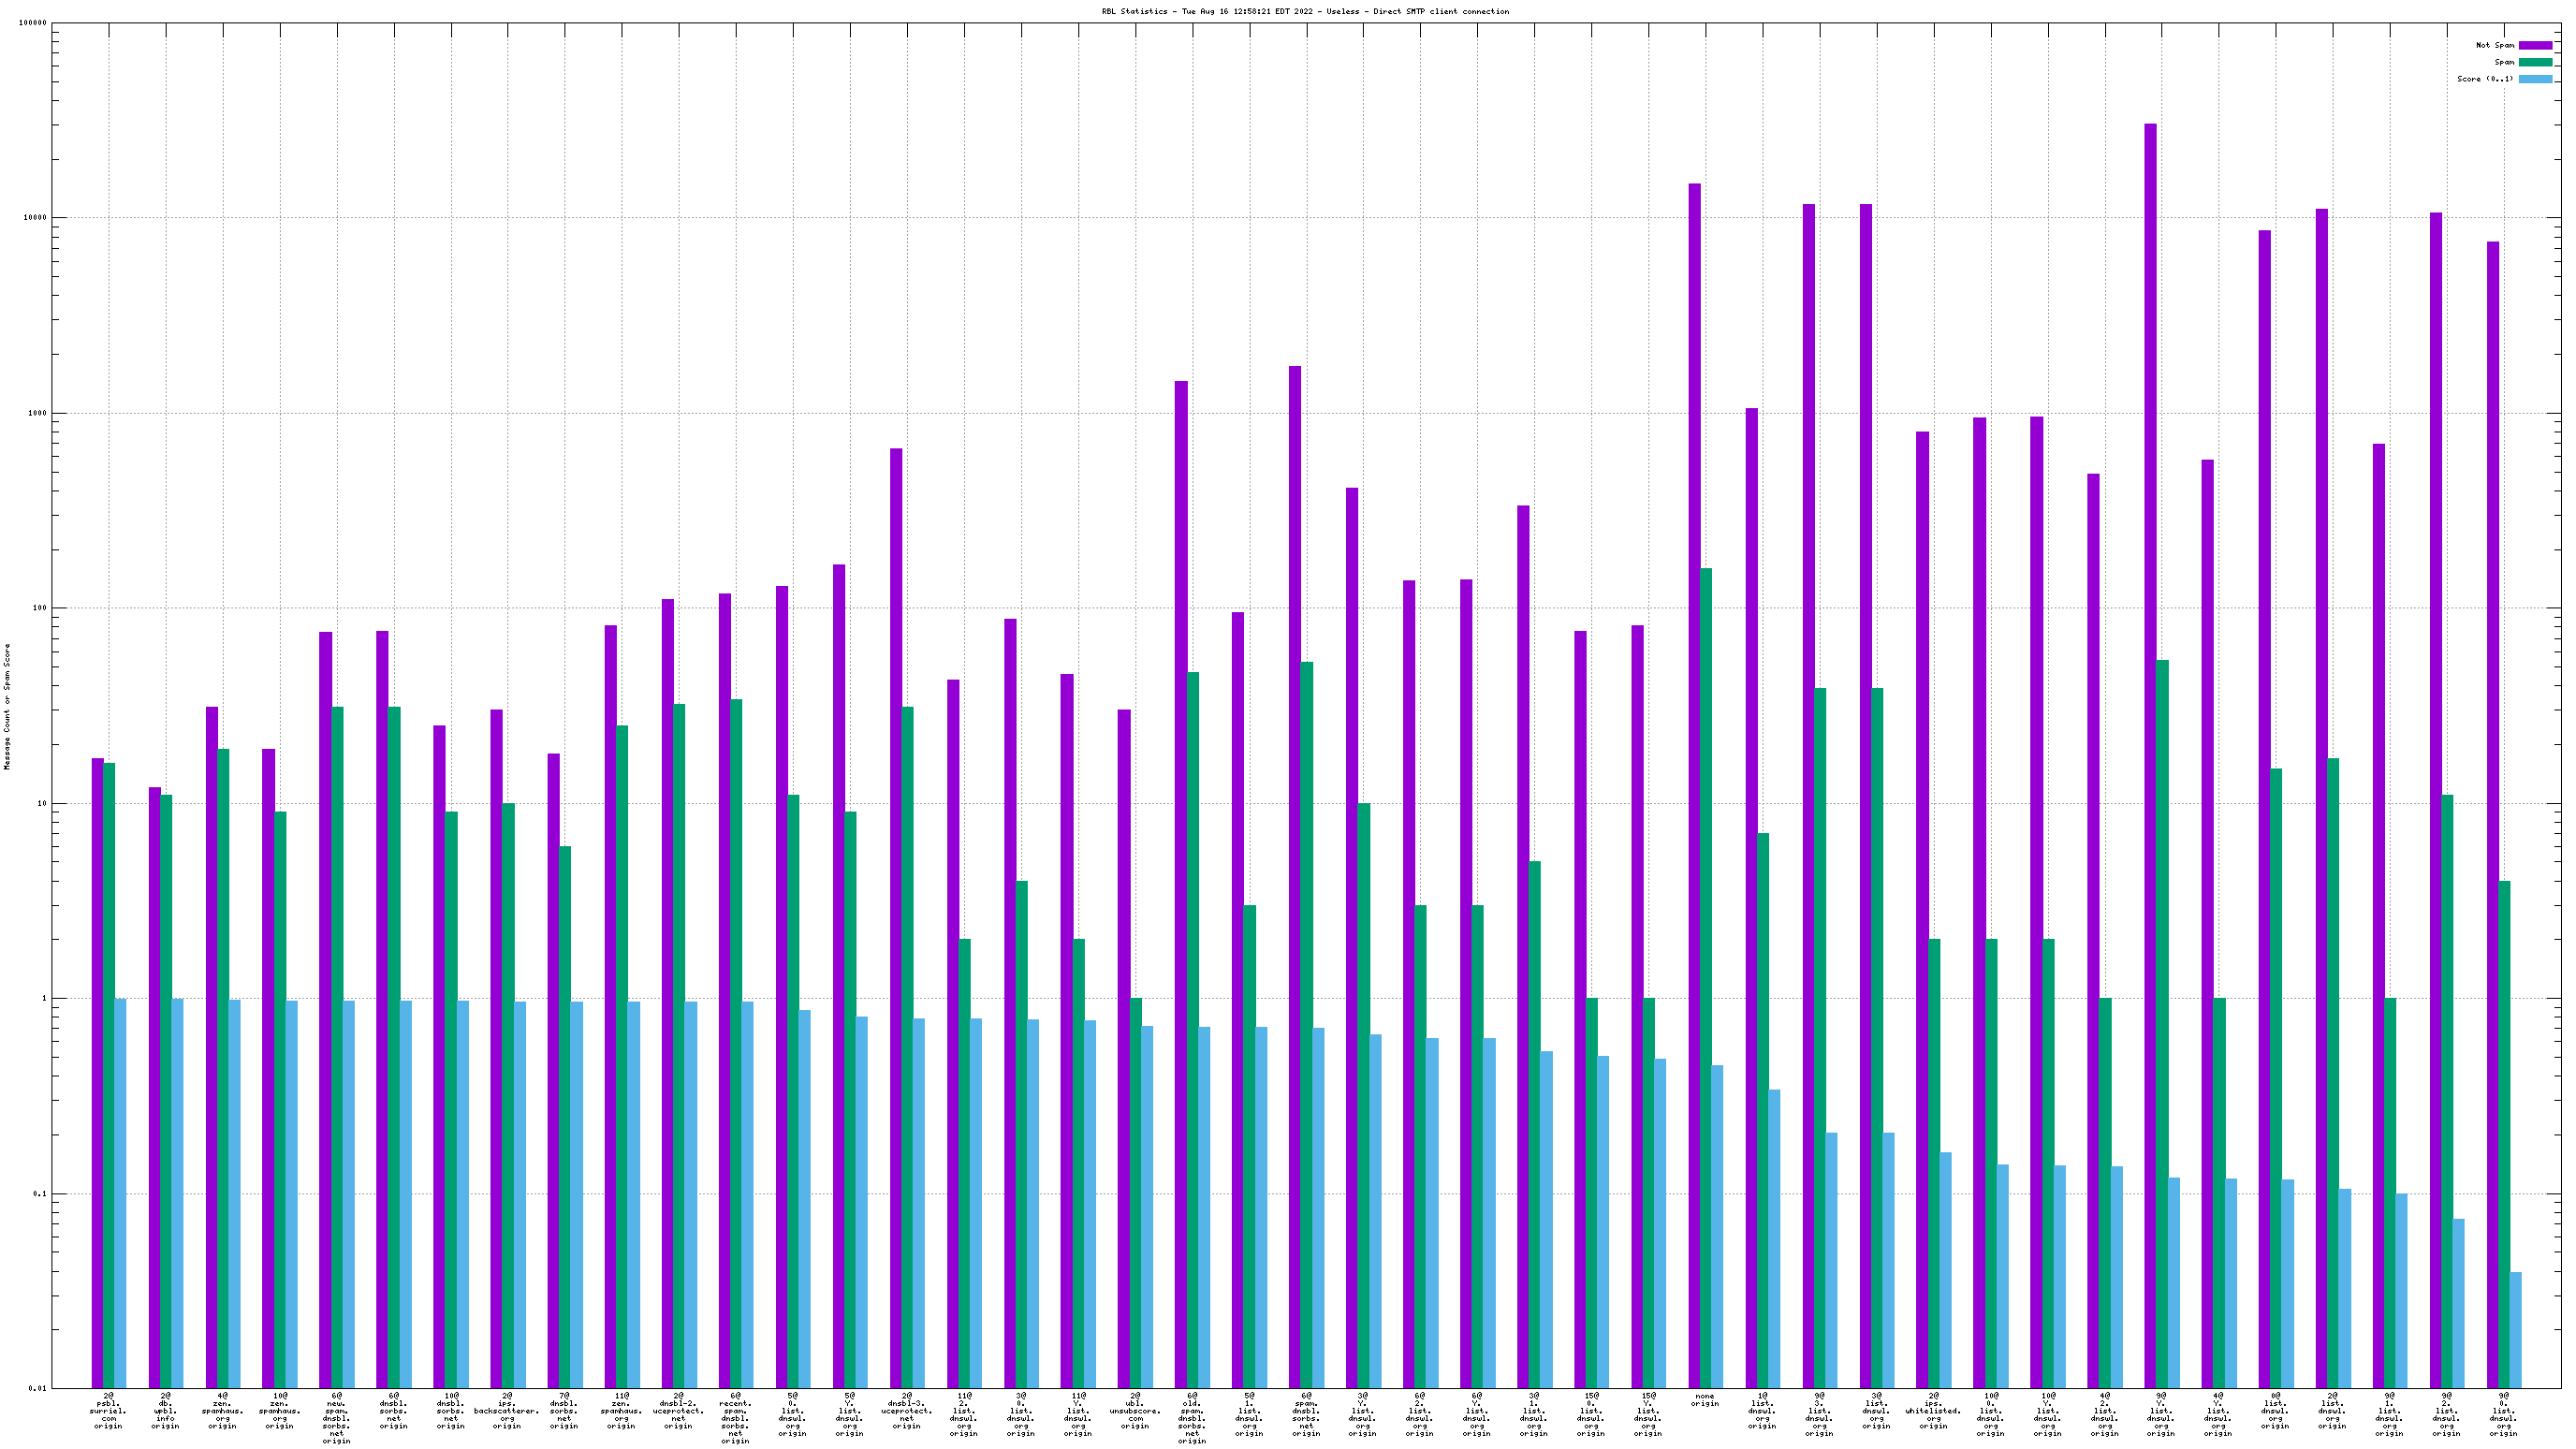Click the blue Score (0..1) legend swatch

point(2534,79)
